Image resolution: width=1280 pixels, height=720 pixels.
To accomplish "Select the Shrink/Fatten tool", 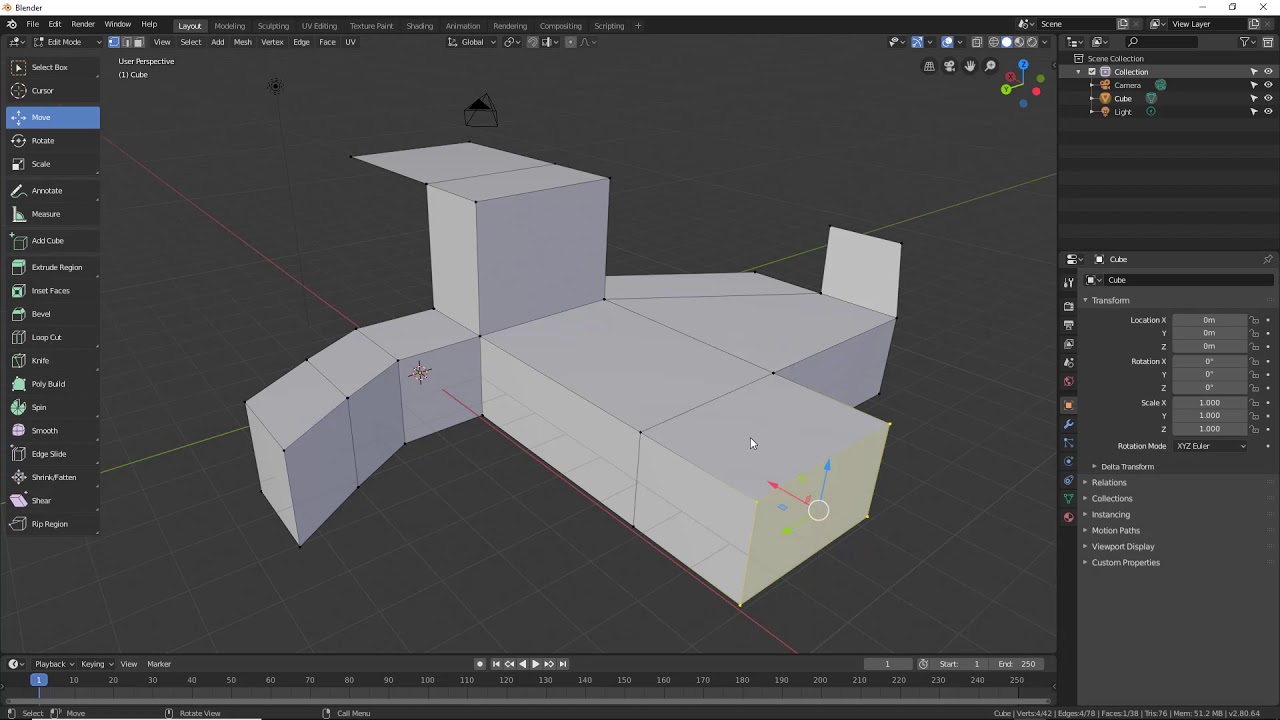I will [52, 477].
